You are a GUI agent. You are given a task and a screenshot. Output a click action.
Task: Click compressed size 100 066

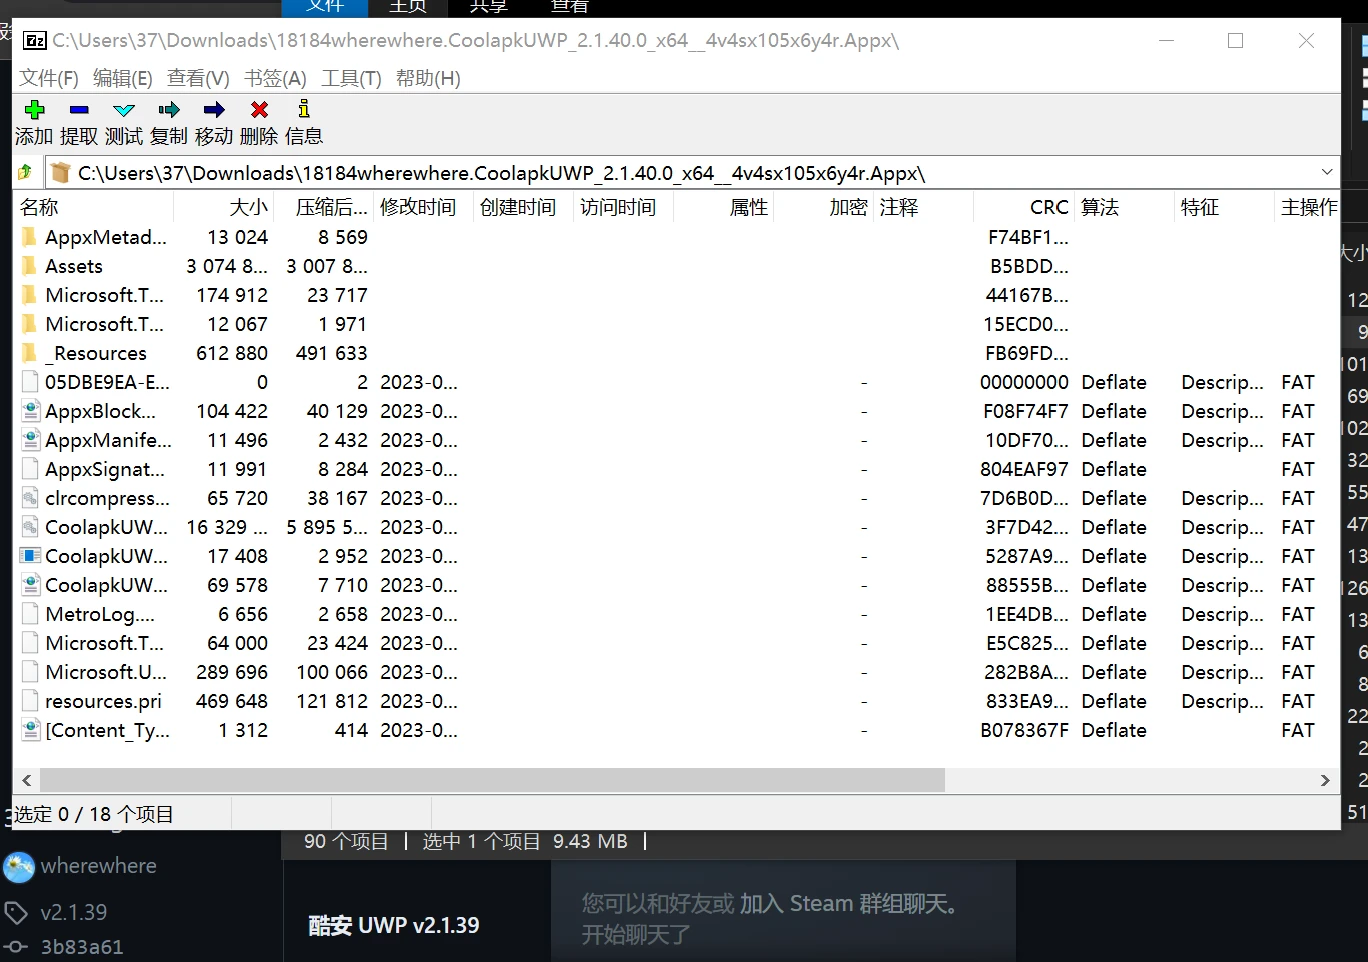click(332, 672)
